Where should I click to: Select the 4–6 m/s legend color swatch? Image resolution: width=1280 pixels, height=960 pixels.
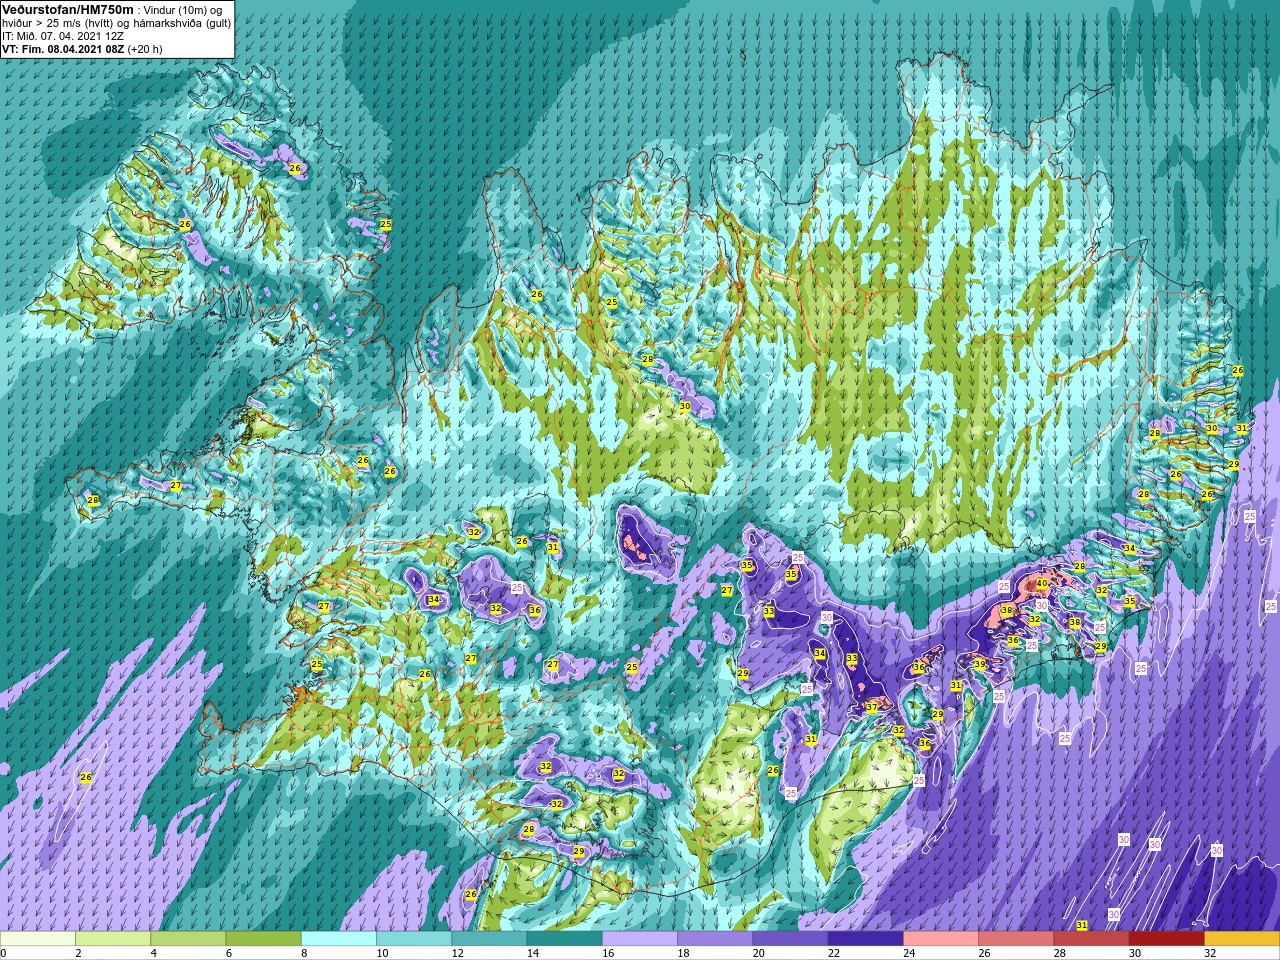[x=188, y=939]
